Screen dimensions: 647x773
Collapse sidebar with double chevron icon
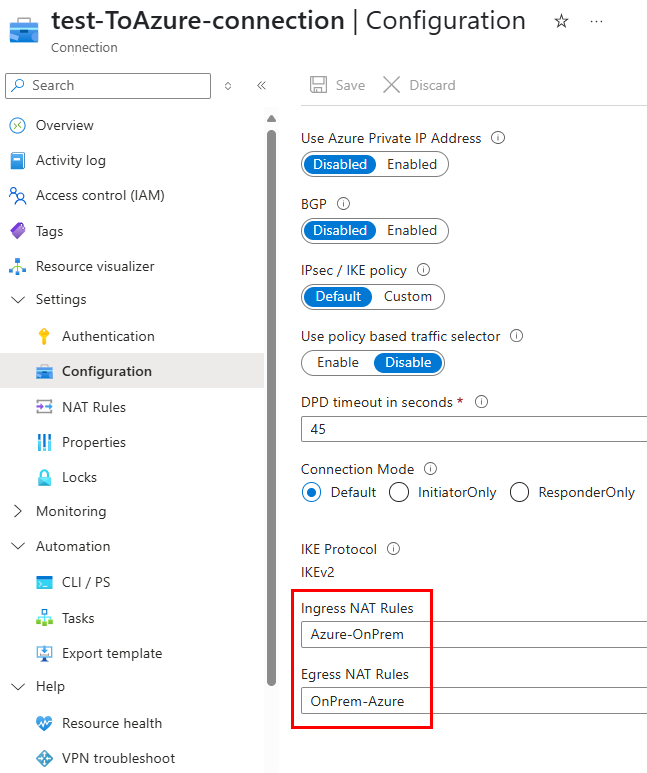coord(261,86)
